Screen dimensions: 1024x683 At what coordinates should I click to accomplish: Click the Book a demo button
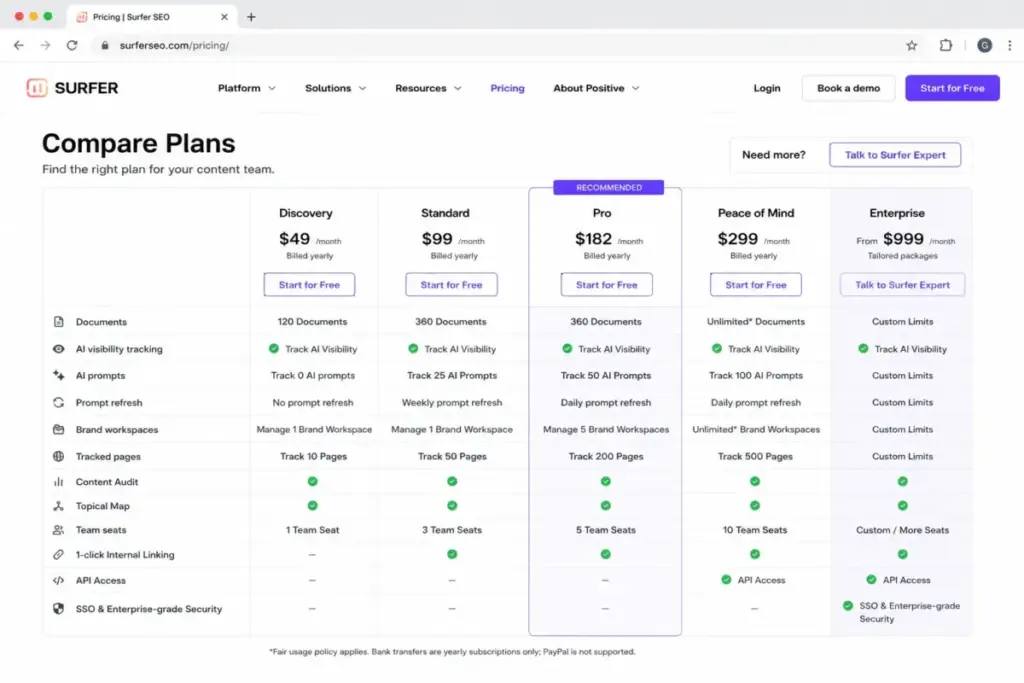(x=848, y=88)
